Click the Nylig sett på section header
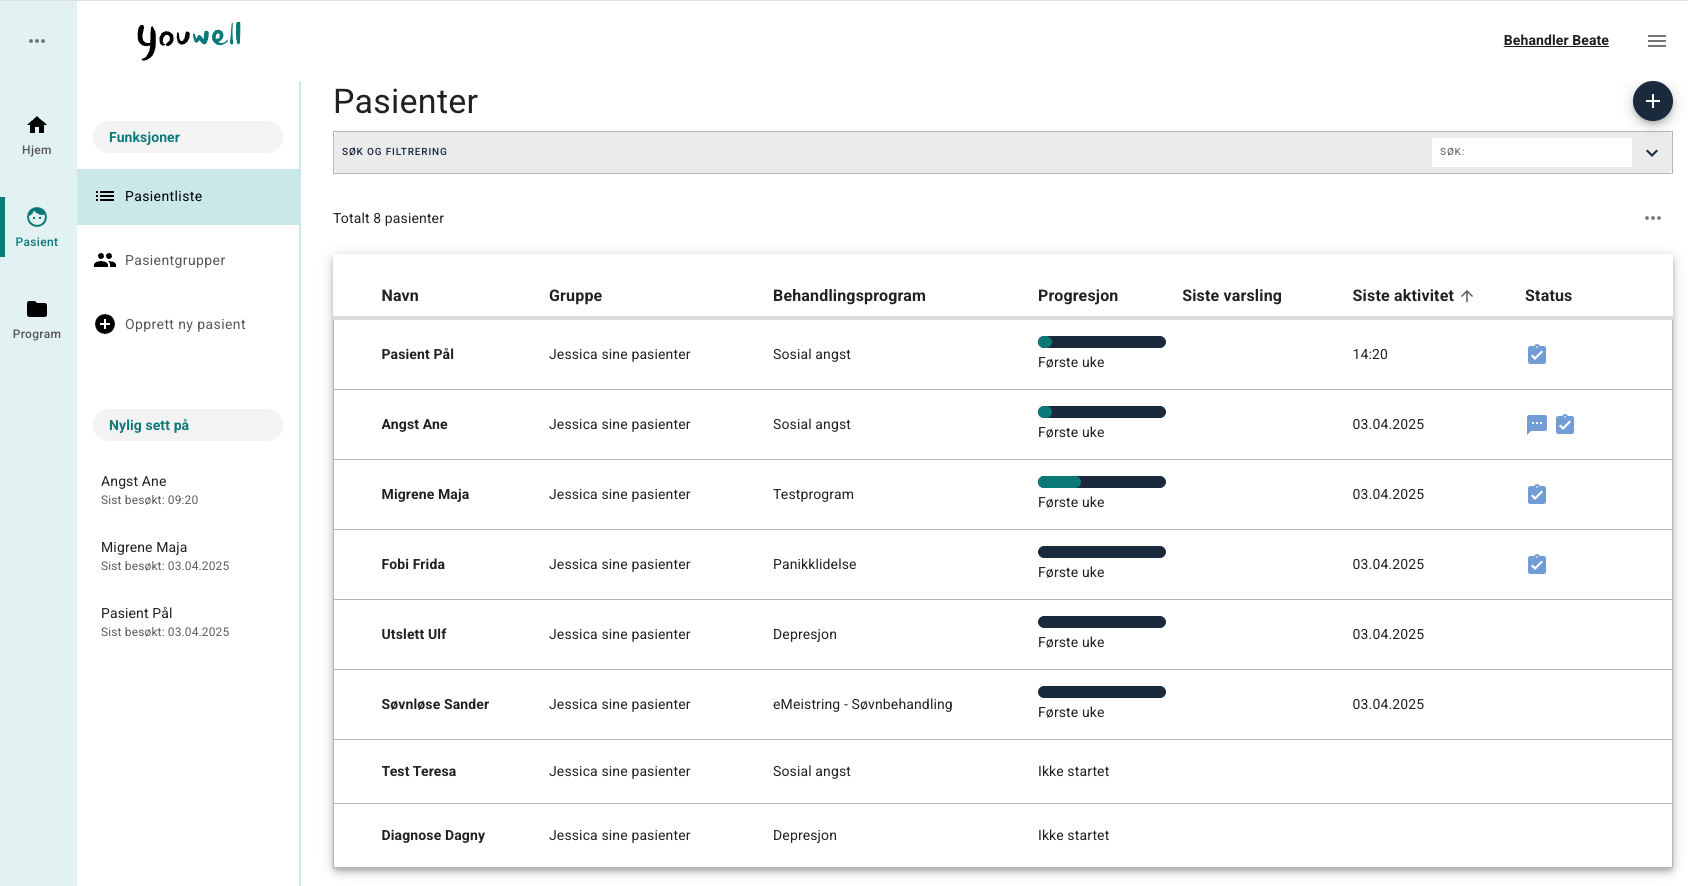The height and width of the screenshot is (886, 1688). tap(188, 425)
